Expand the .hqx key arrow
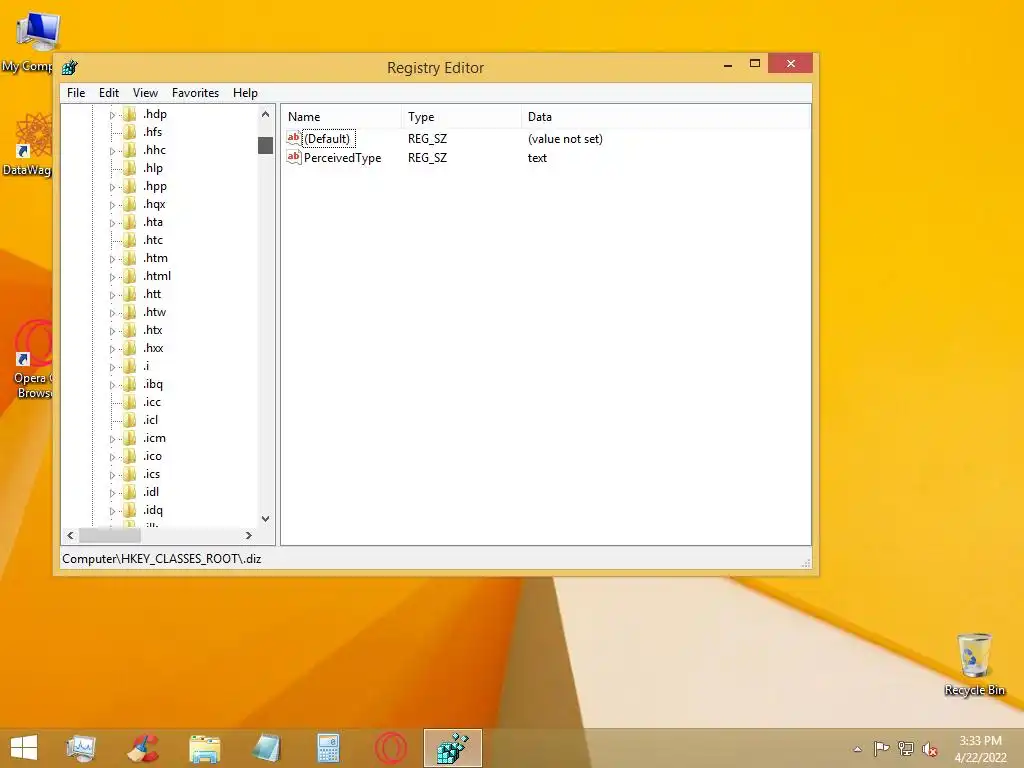 pyautogui.click(x=112, y=205)
